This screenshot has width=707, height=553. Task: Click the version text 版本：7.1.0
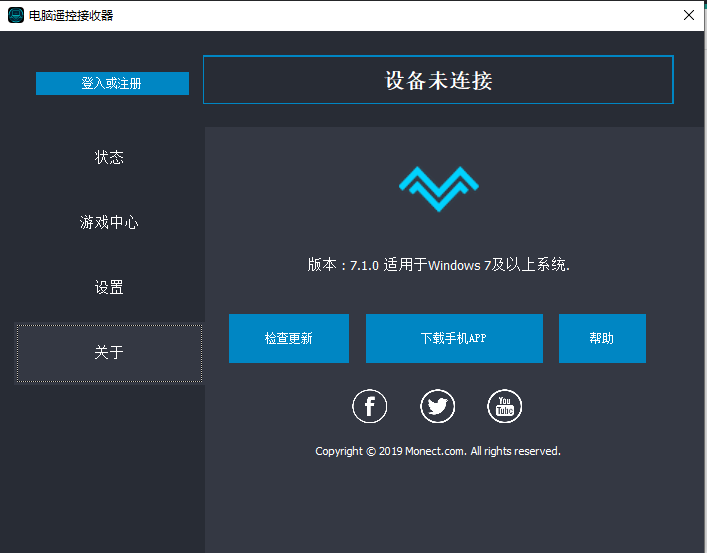tap(343, 265)
